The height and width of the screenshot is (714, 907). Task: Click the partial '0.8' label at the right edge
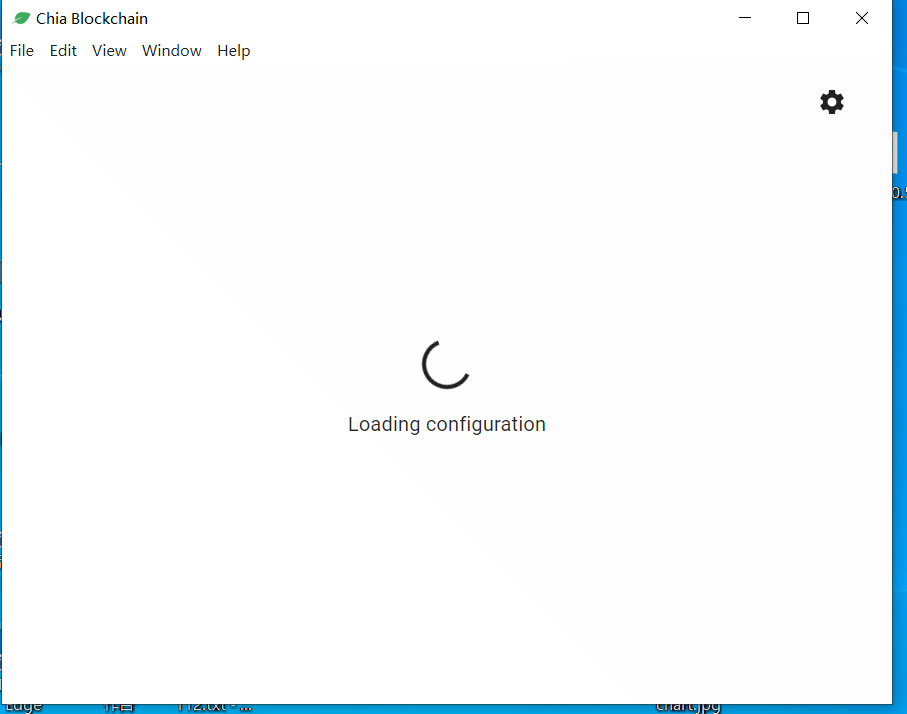[x=899, y=193]
